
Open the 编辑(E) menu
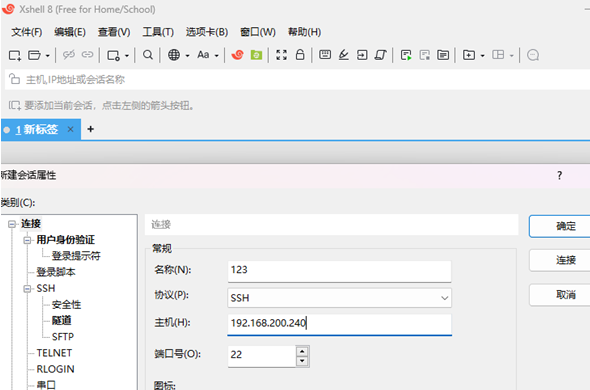(70, 32)
